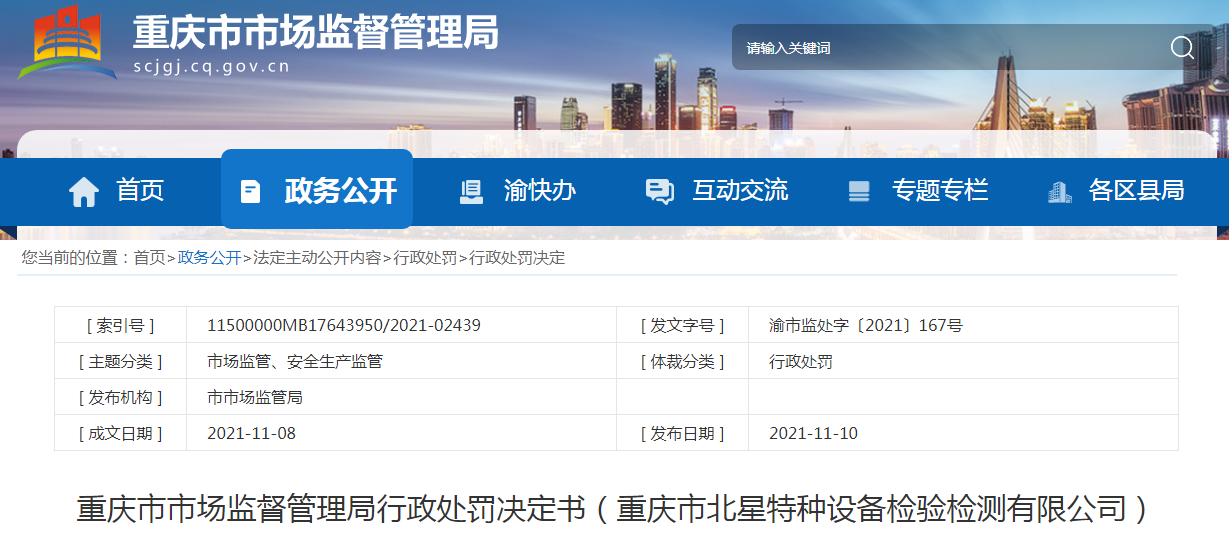Follow the 行政处罚 breadcrumb link
The height and width of the screenshot is (535, 1229).
[x=425, y=258]
